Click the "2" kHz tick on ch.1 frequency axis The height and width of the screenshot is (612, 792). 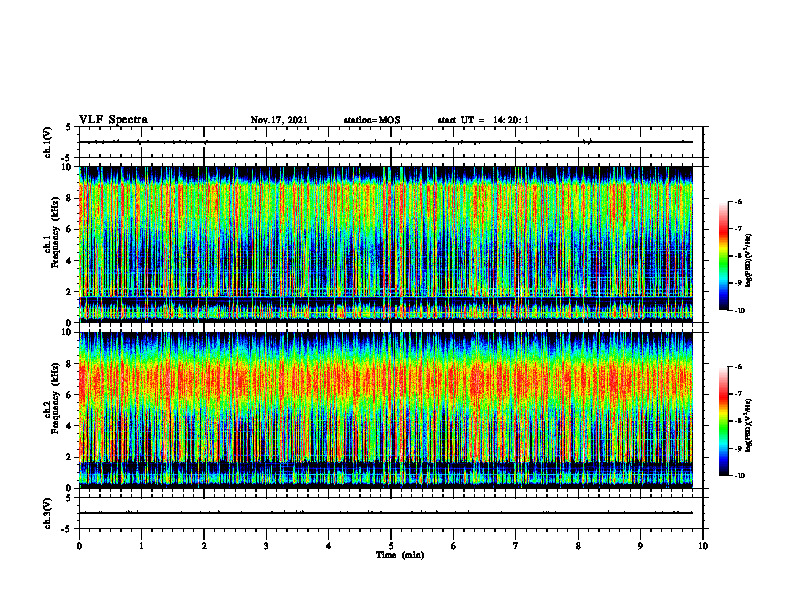[70, 292]
